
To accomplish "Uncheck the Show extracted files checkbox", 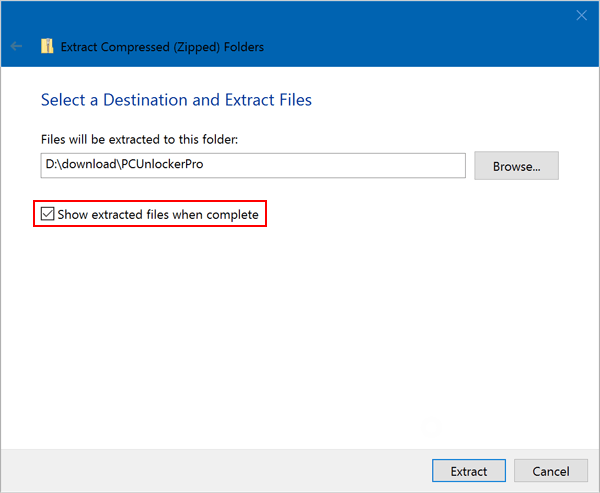I will click(47, 214).
